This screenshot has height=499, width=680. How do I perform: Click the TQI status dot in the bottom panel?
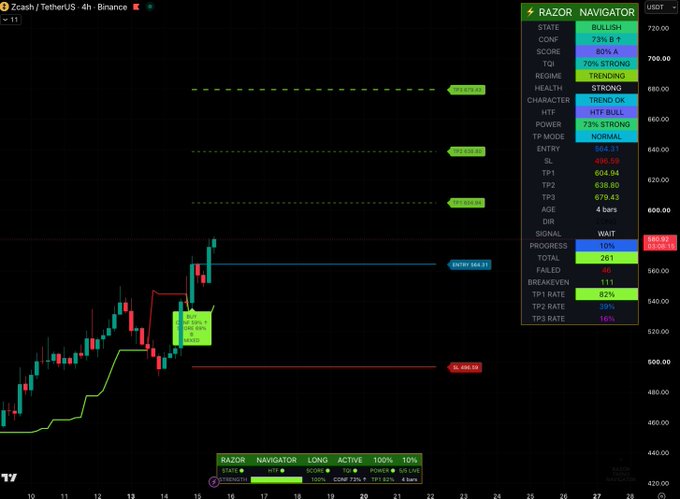point(355,470)
